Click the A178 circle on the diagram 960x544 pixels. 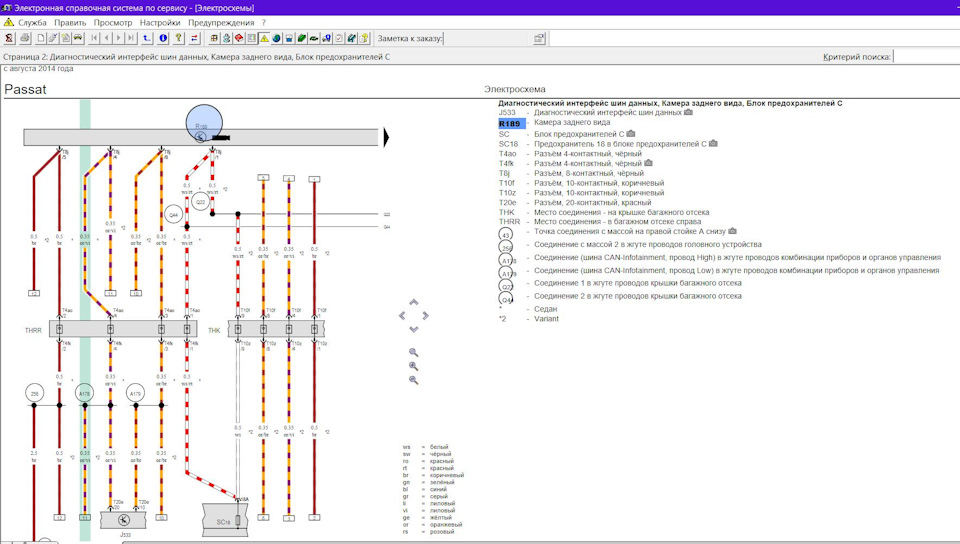[x=84, y=393]
